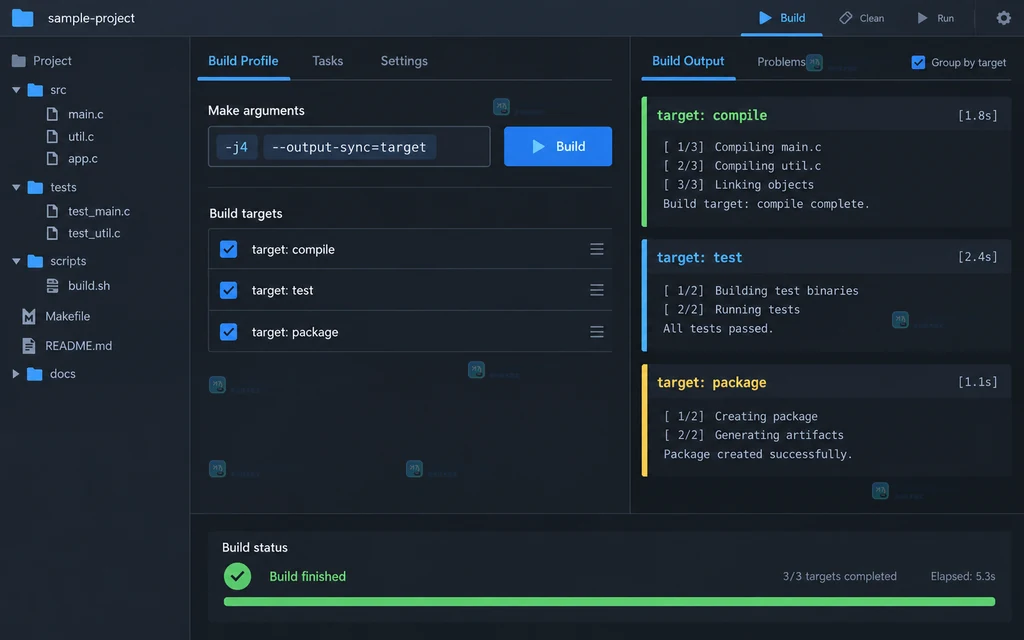Viewport: 1024px width, 640px height.
Task: Click the drag handle for target: package
Action: click(x=597, y=332)
